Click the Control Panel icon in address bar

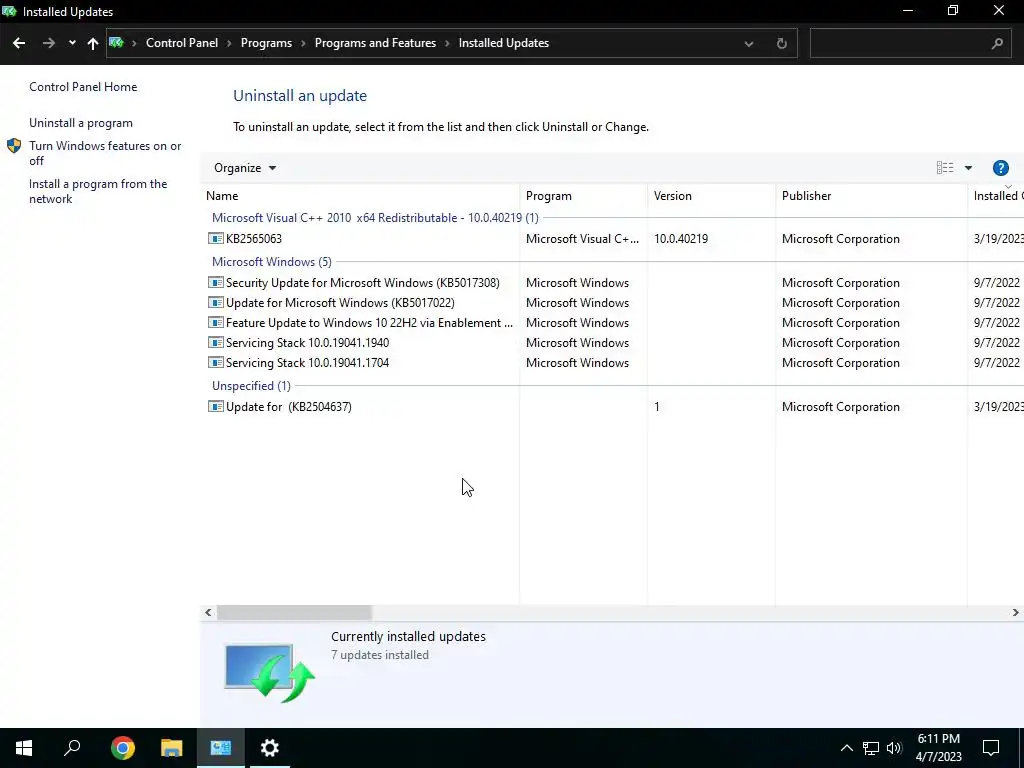(116, 43)
